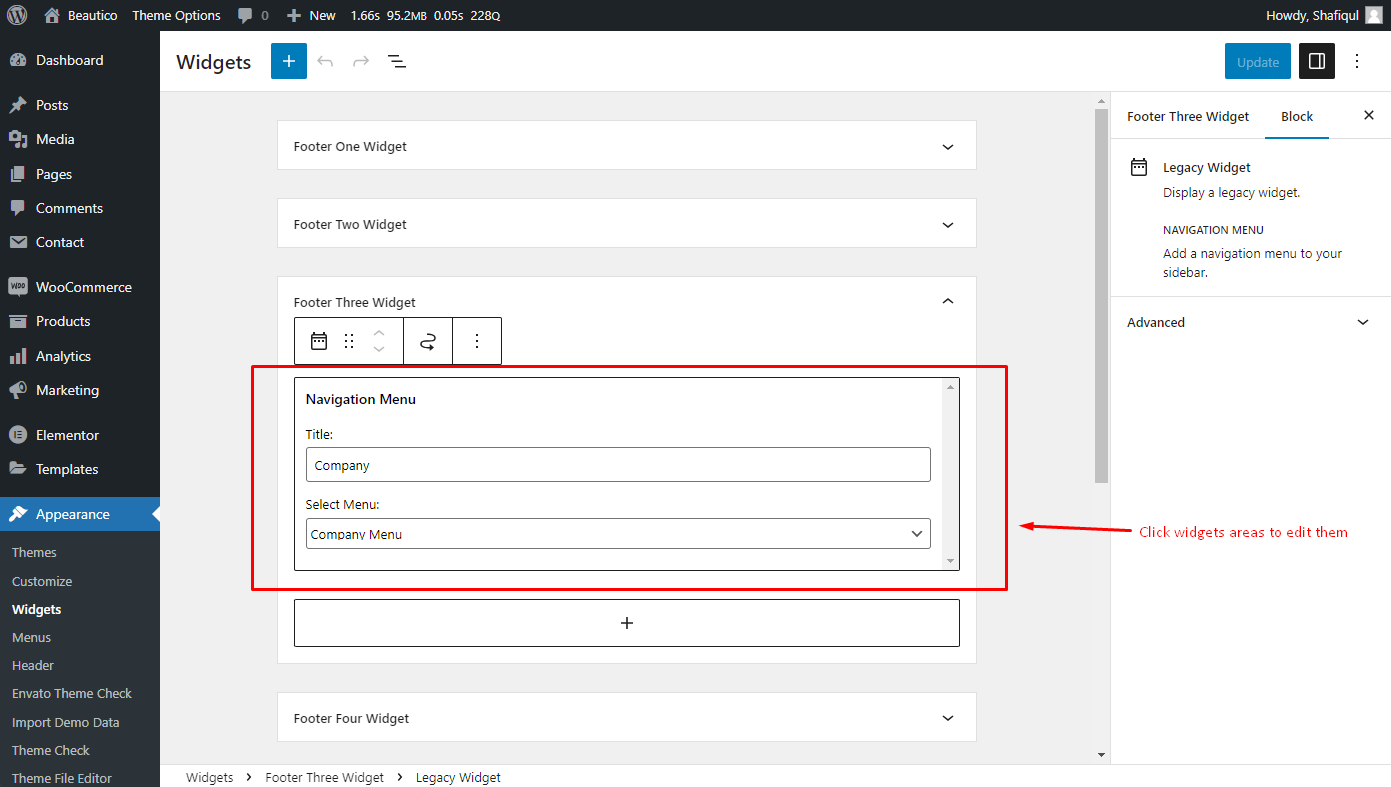
Task: Click the WordPress logo icon
Action: point(17,15)
